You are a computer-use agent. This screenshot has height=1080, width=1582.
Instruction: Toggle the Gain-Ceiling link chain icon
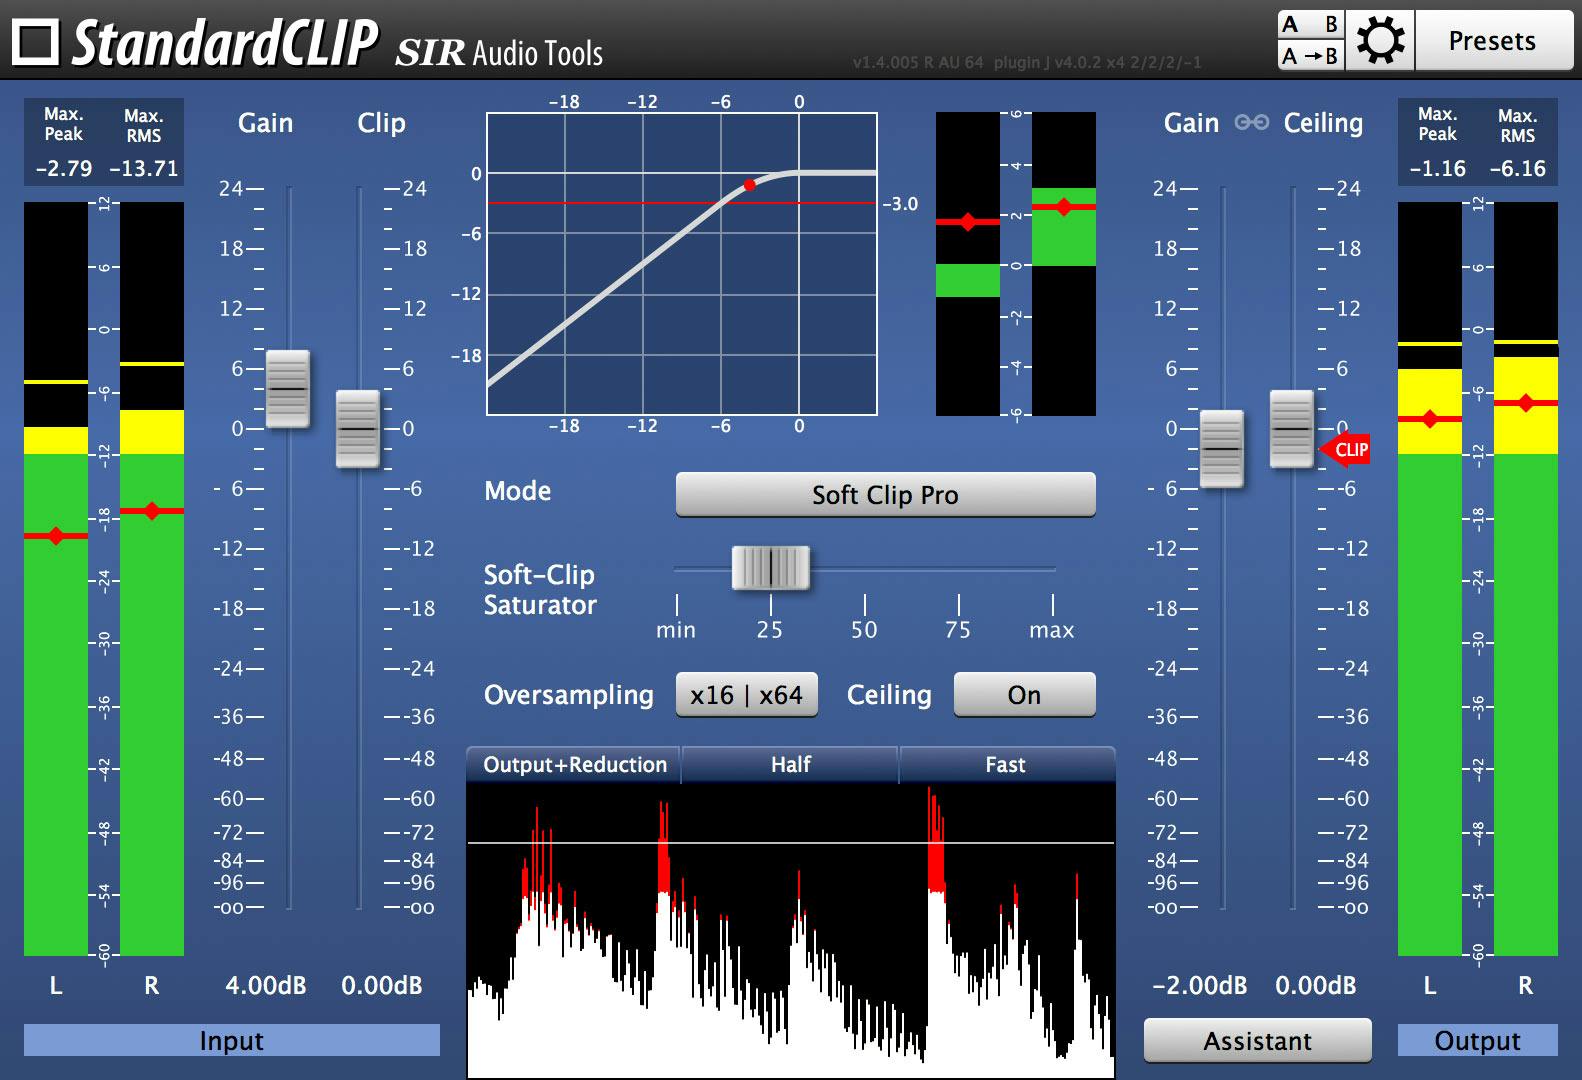pos(1251,122)
